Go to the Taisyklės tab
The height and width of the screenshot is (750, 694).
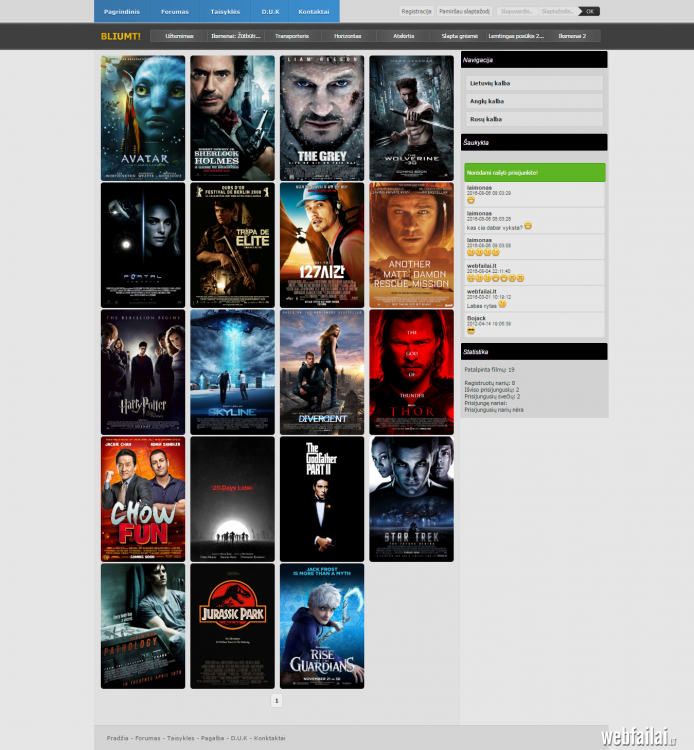(x=225, y=11)
